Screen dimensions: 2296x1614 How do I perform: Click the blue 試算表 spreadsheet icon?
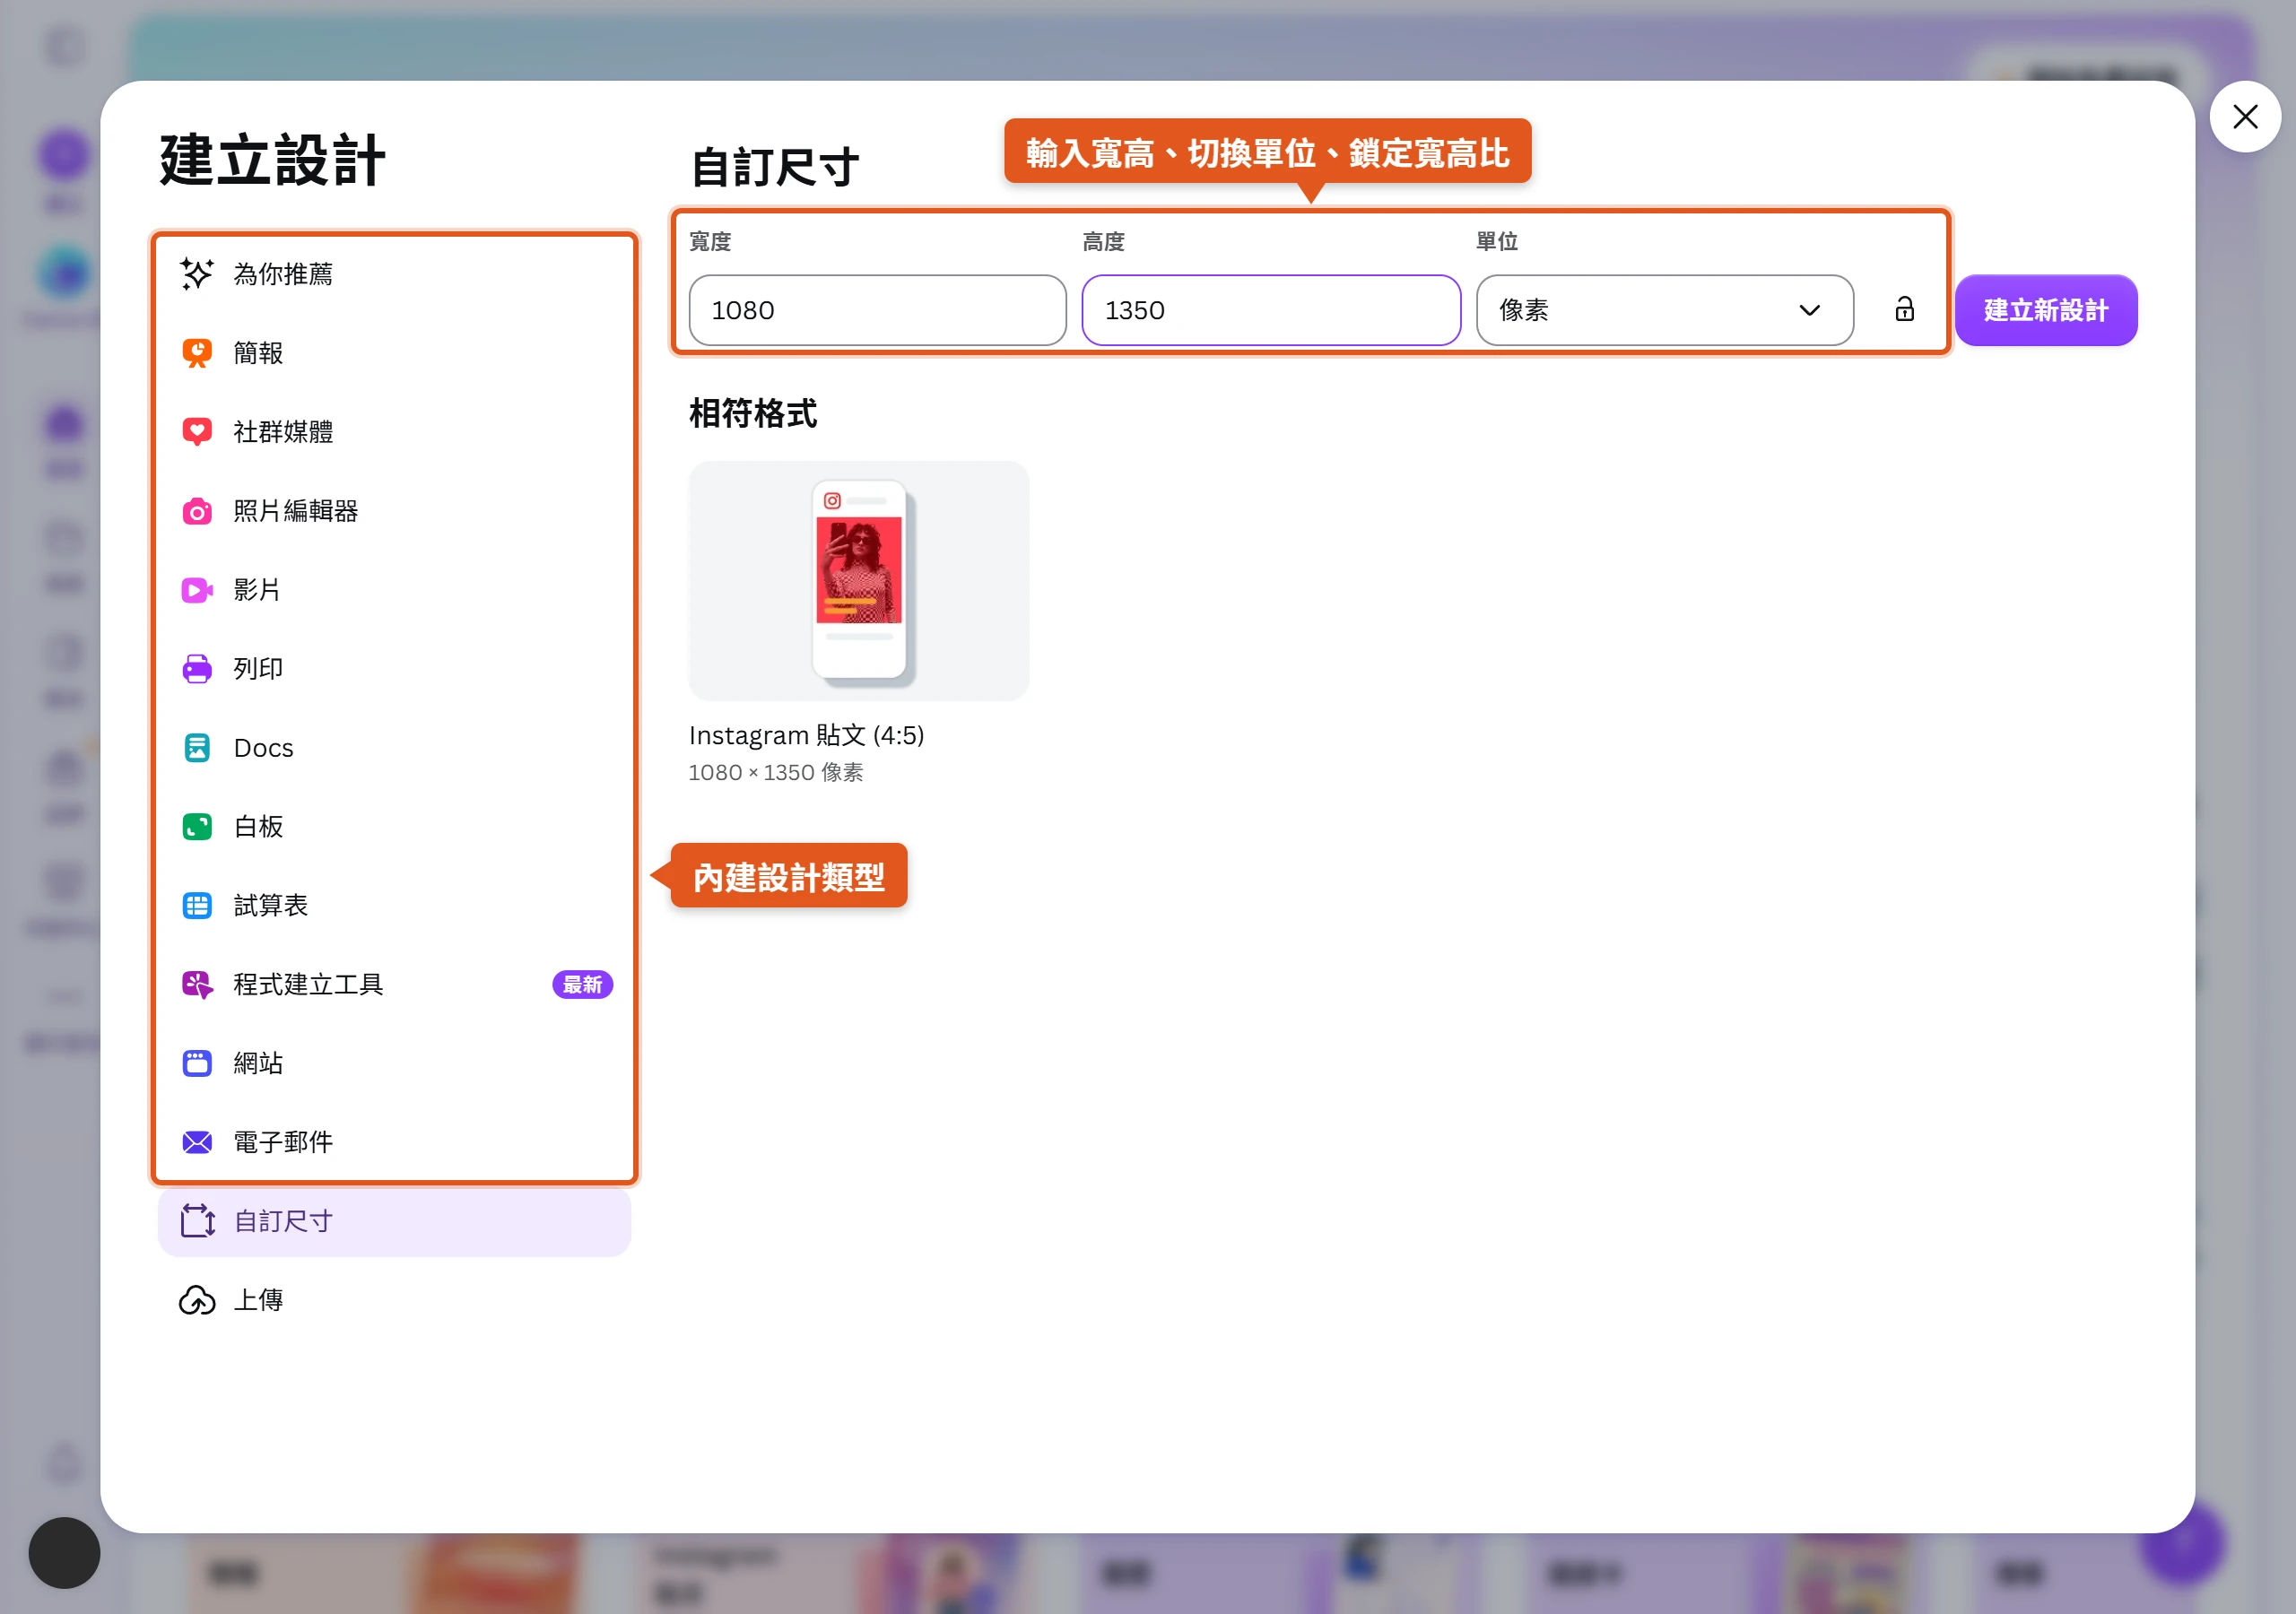coord(197,906)
